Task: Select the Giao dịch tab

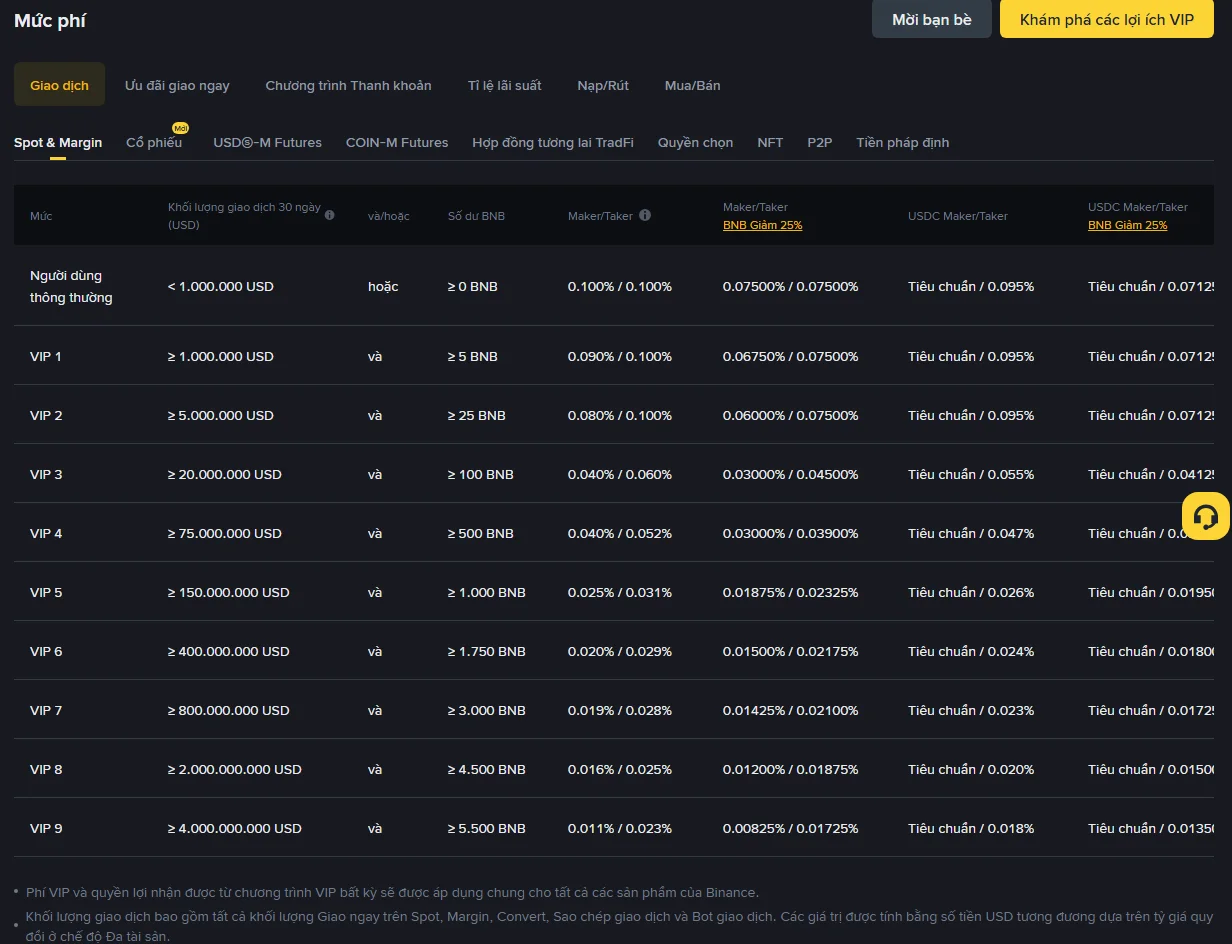Action: pyautogui.click(x=59, y=85)
